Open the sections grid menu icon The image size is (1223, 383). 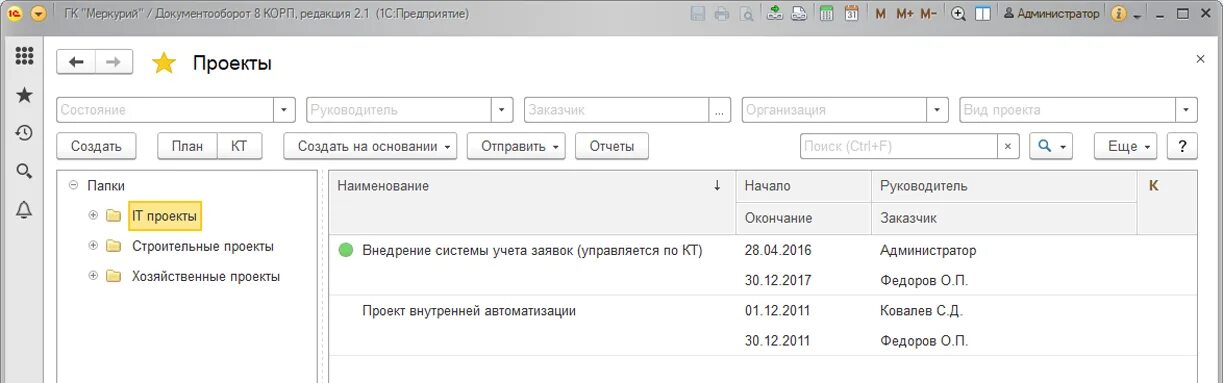(24, 56)
